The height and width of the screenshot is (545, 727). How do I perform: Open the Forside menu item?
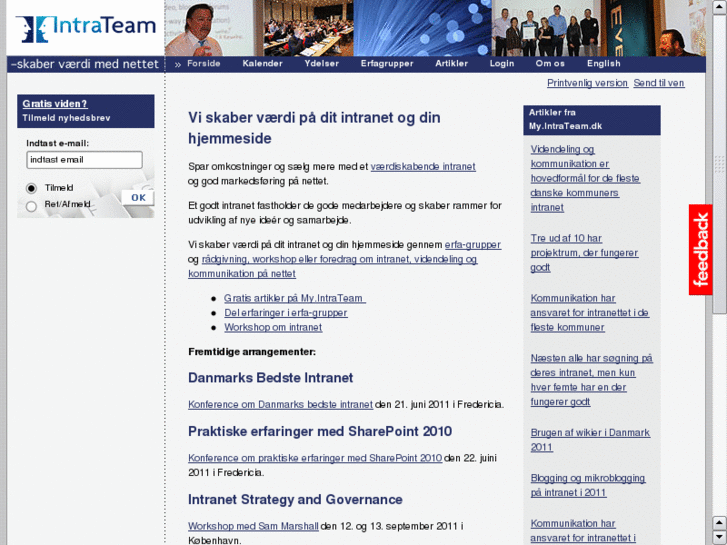tap(204, 64)
